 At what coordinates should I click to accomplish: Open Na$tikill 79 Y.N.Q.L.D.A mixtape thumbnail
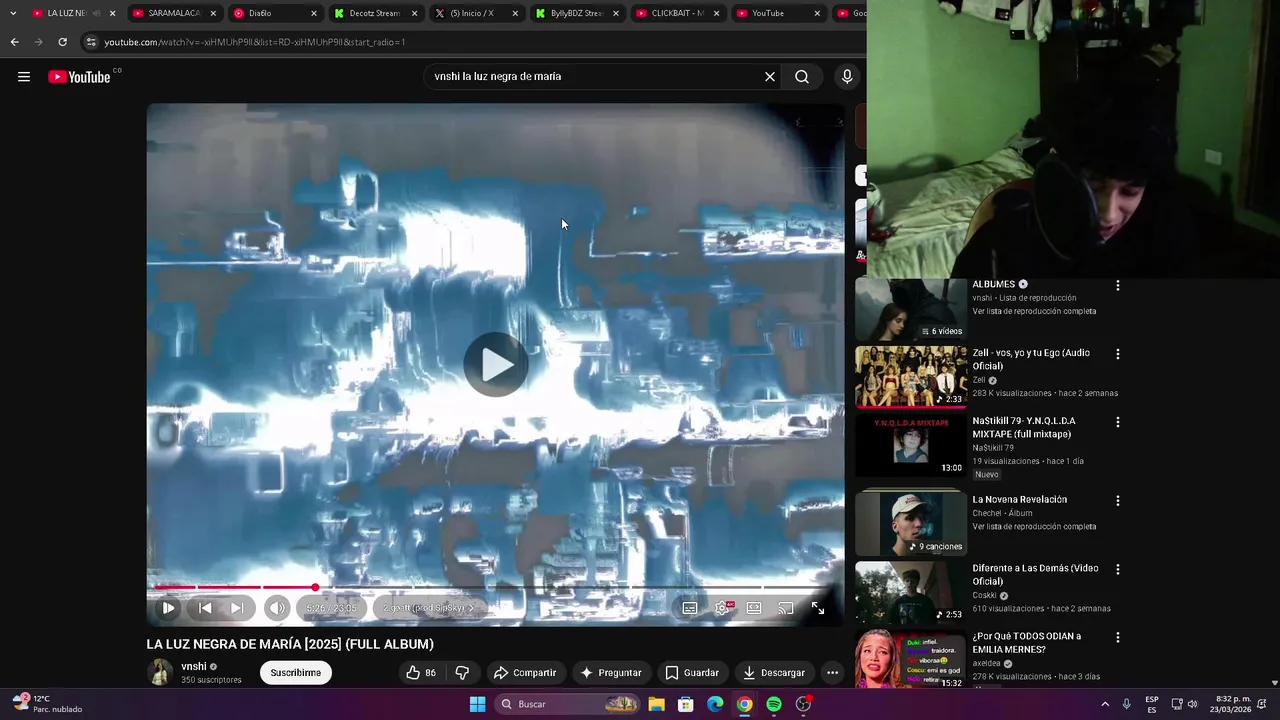click(x=911, y=446)
